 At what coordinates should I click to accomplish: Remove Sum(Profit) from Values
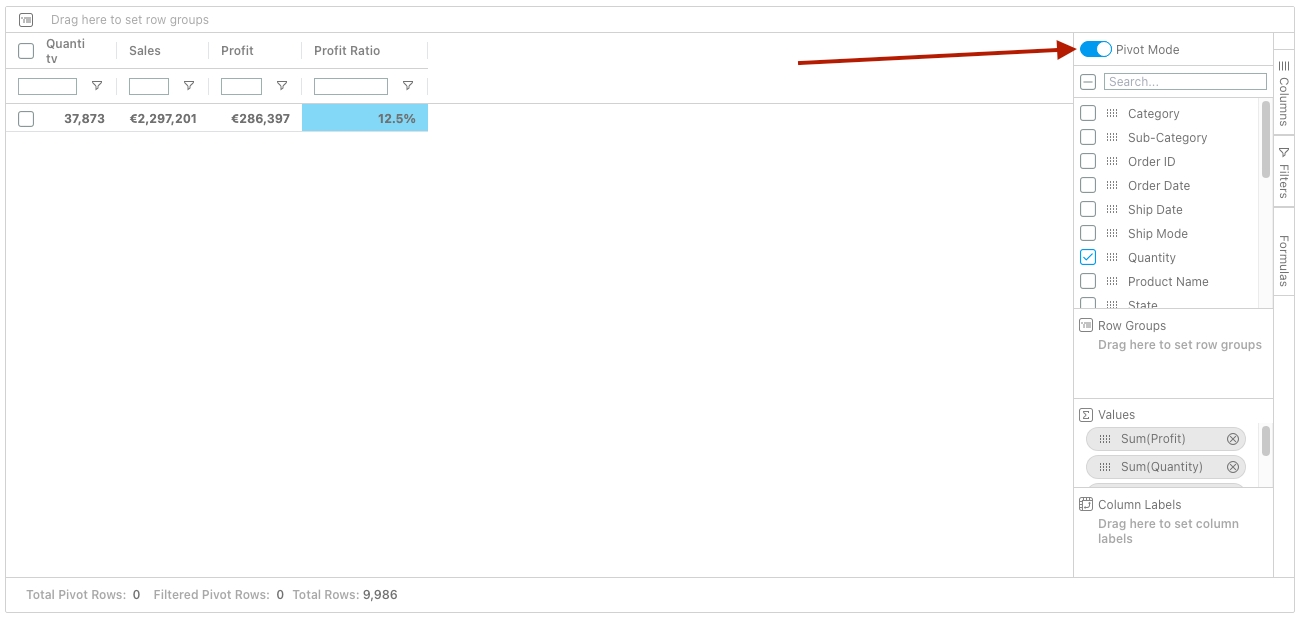pyautogui.click(x=1233, y=439)
